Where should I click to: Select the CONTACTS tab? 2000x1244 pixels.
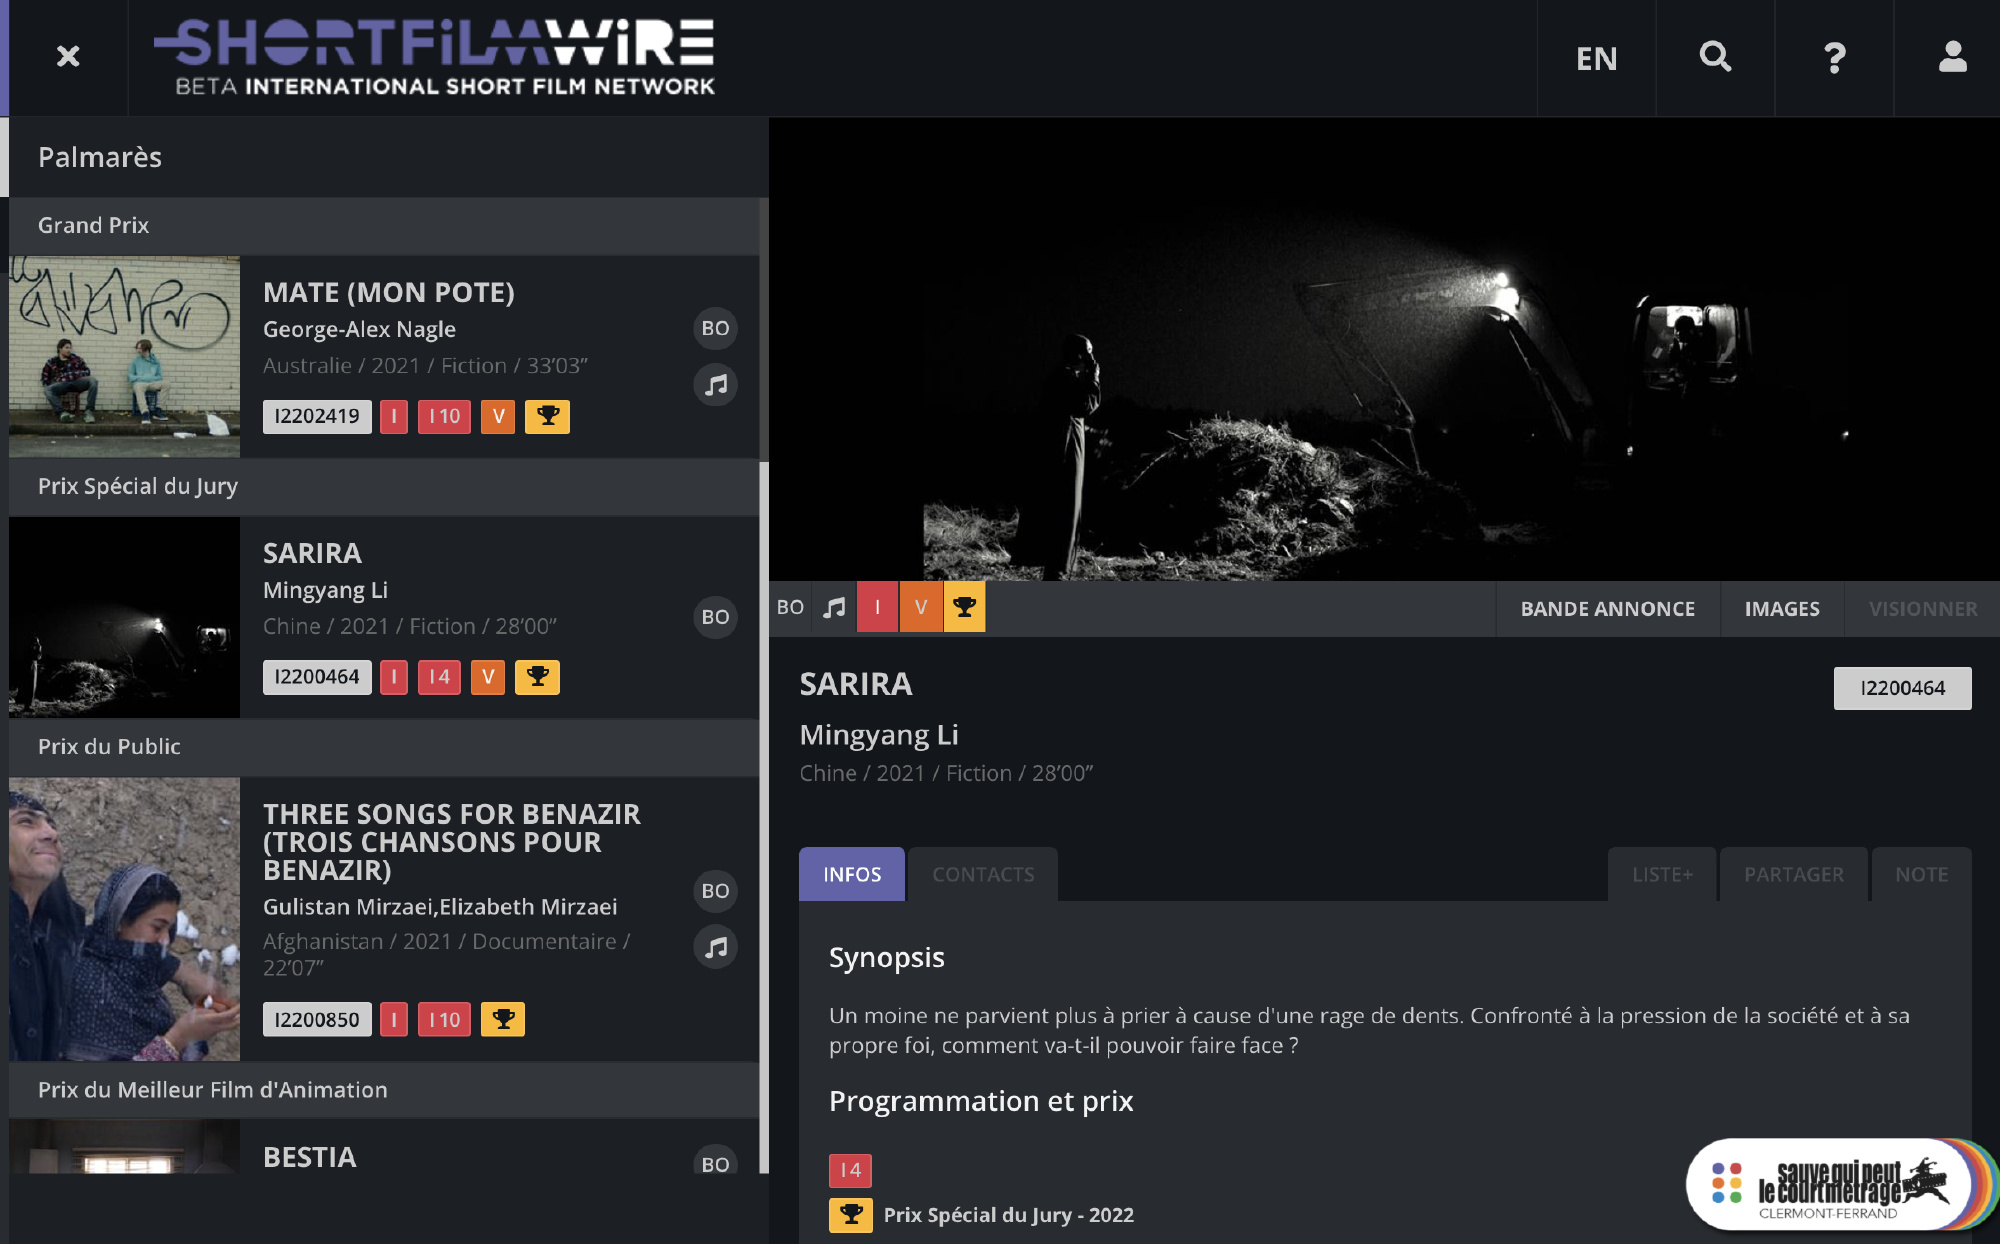click(983, 874)
